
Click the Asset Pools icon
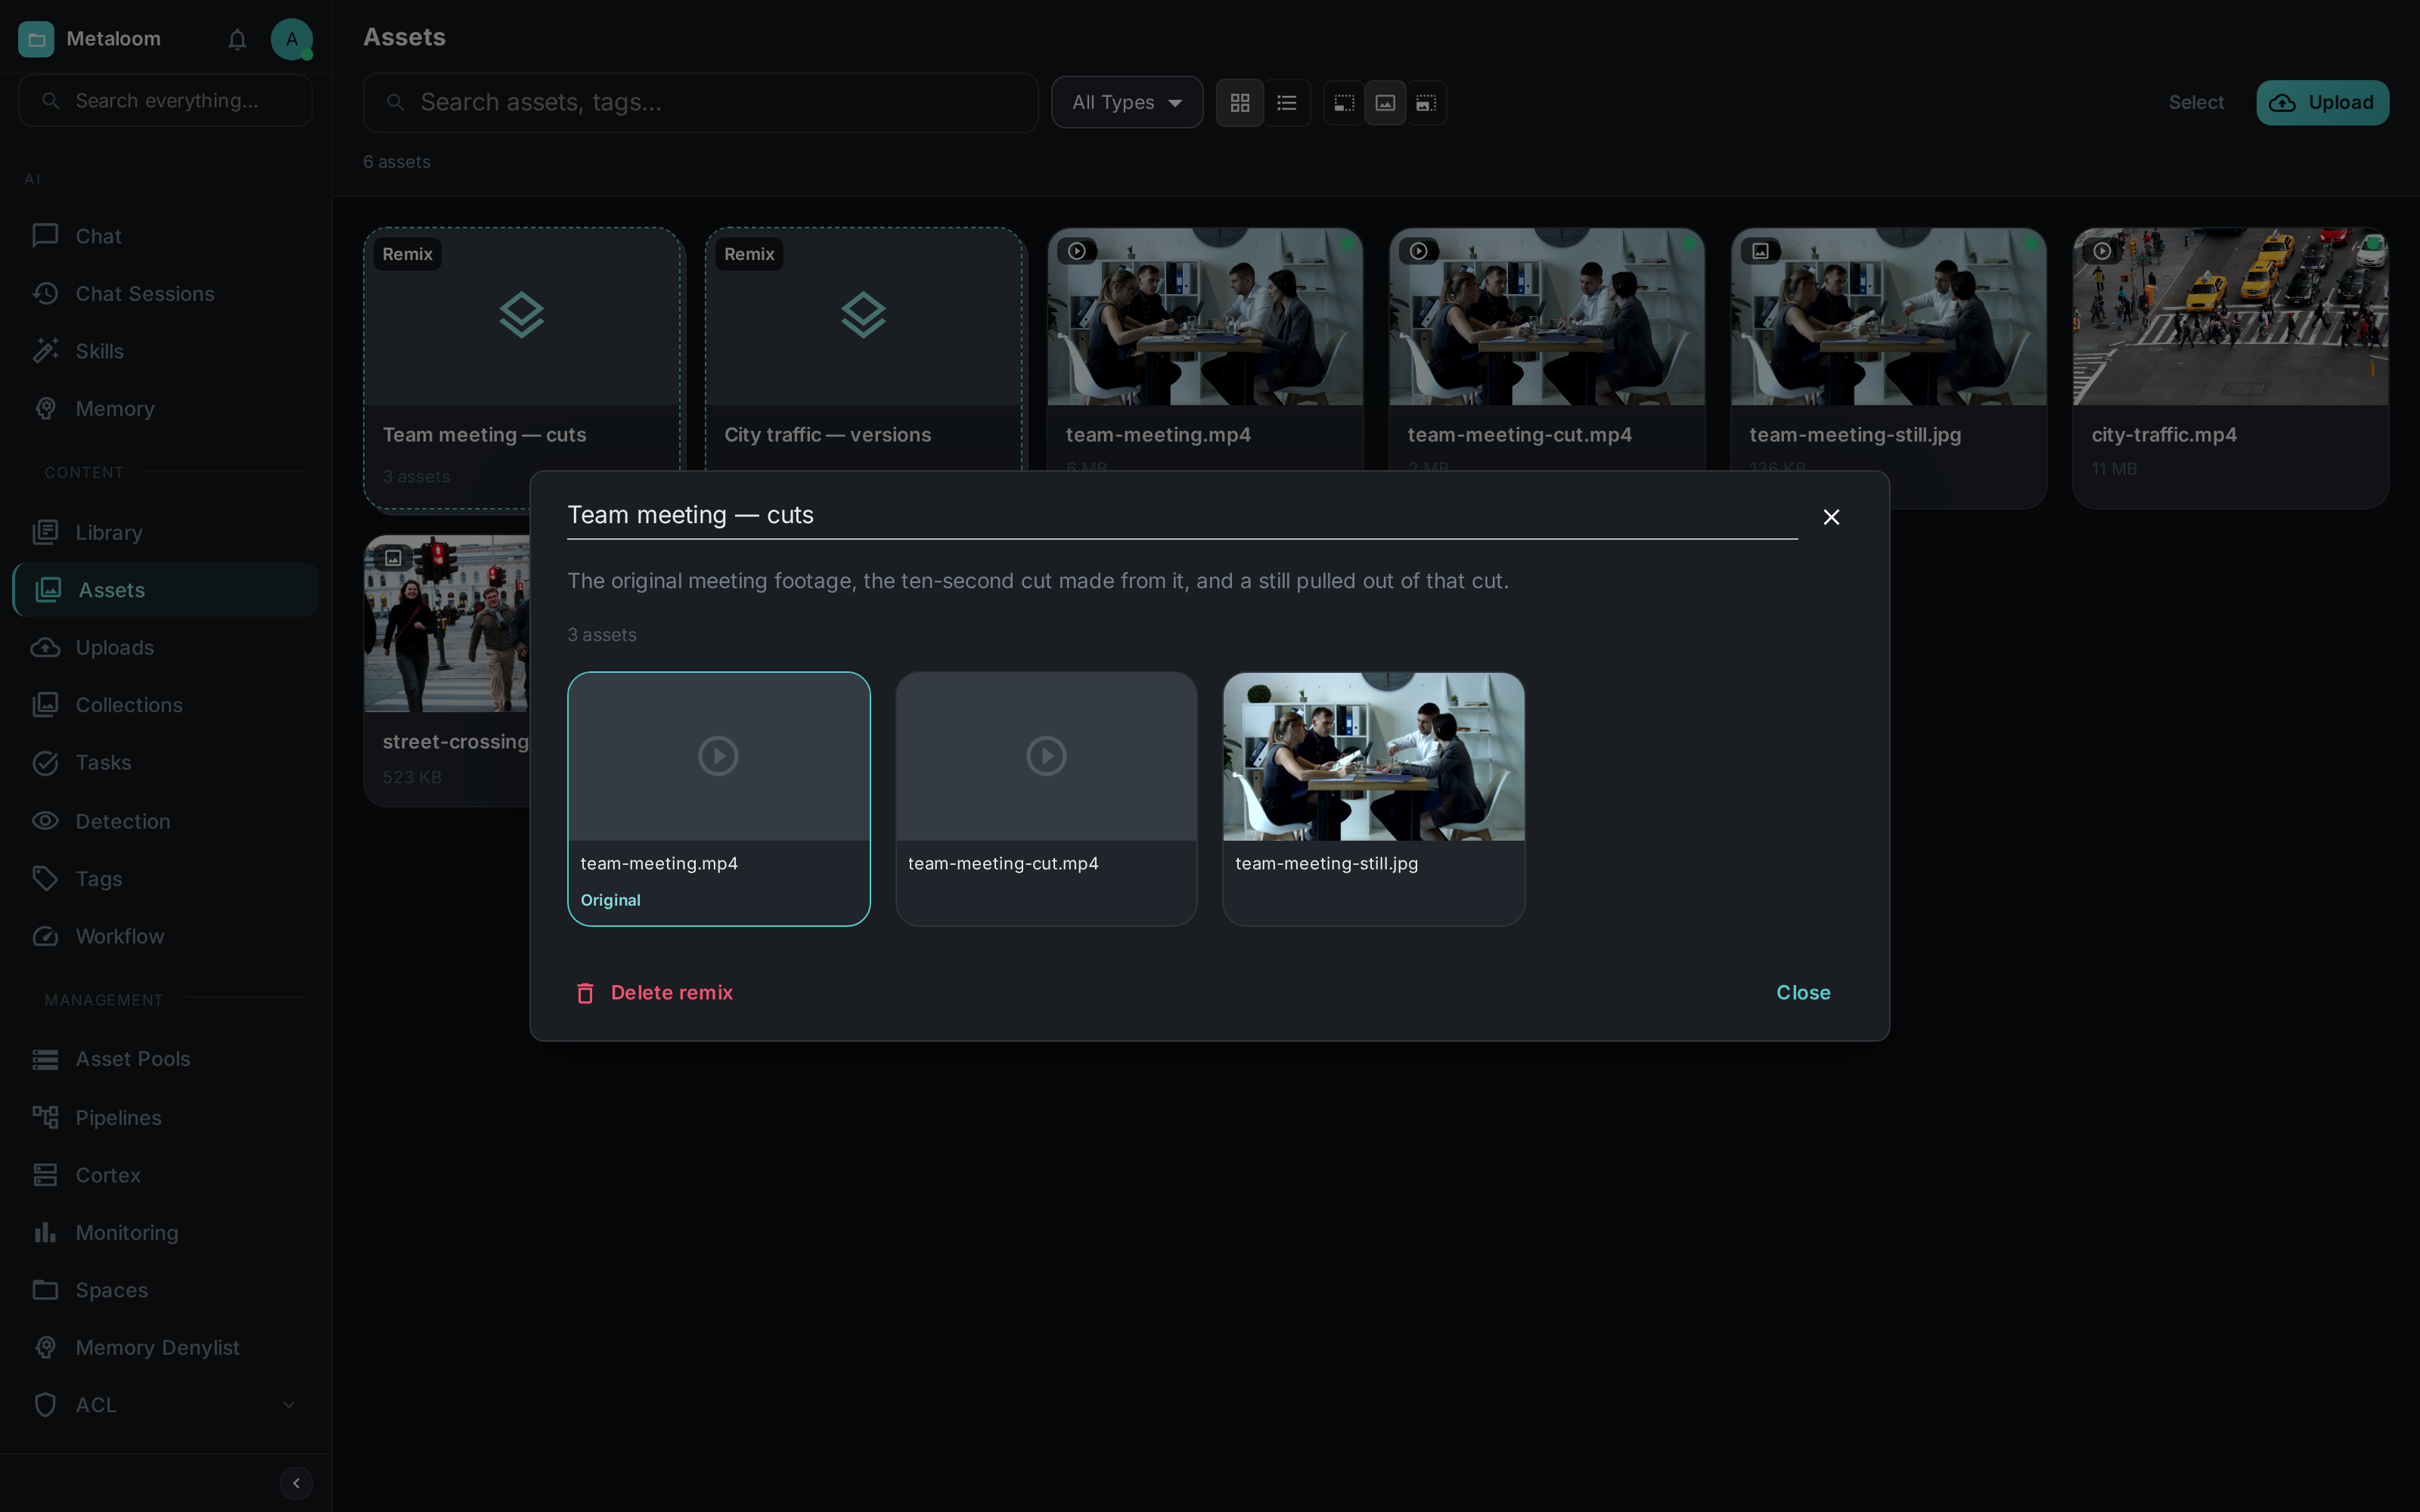coord(45,1059)
